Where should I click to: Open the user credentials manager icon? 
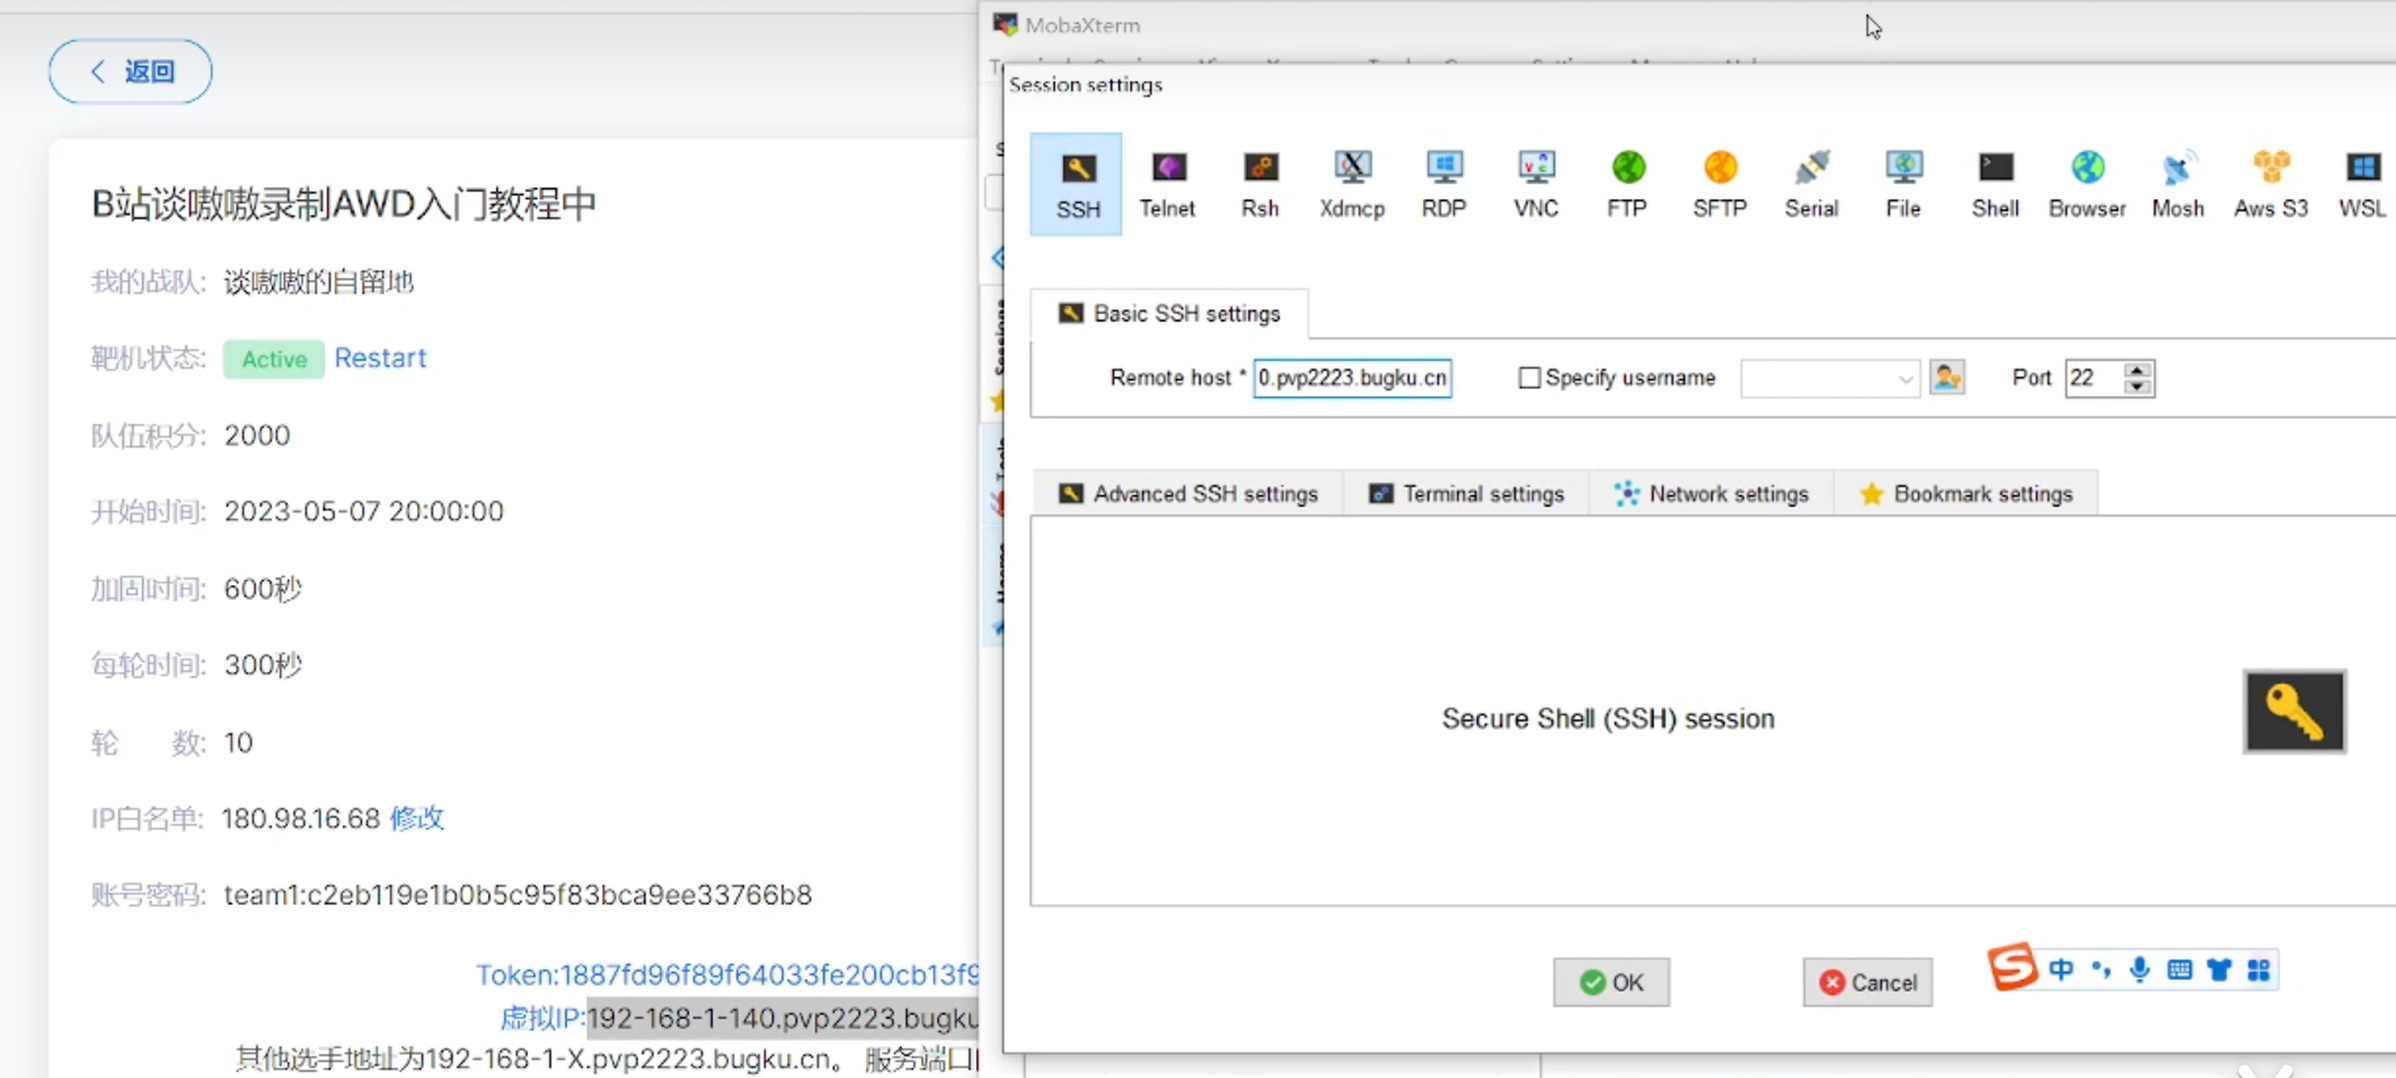tap(1947, 378)
